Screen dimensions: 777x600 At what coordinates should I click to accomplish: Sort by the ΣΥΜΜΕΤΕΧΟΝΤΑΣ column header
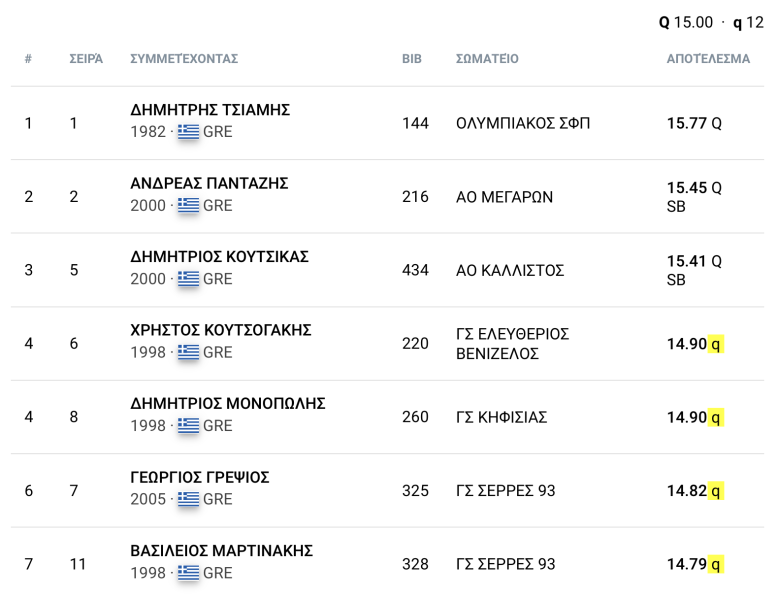(184, 59)
